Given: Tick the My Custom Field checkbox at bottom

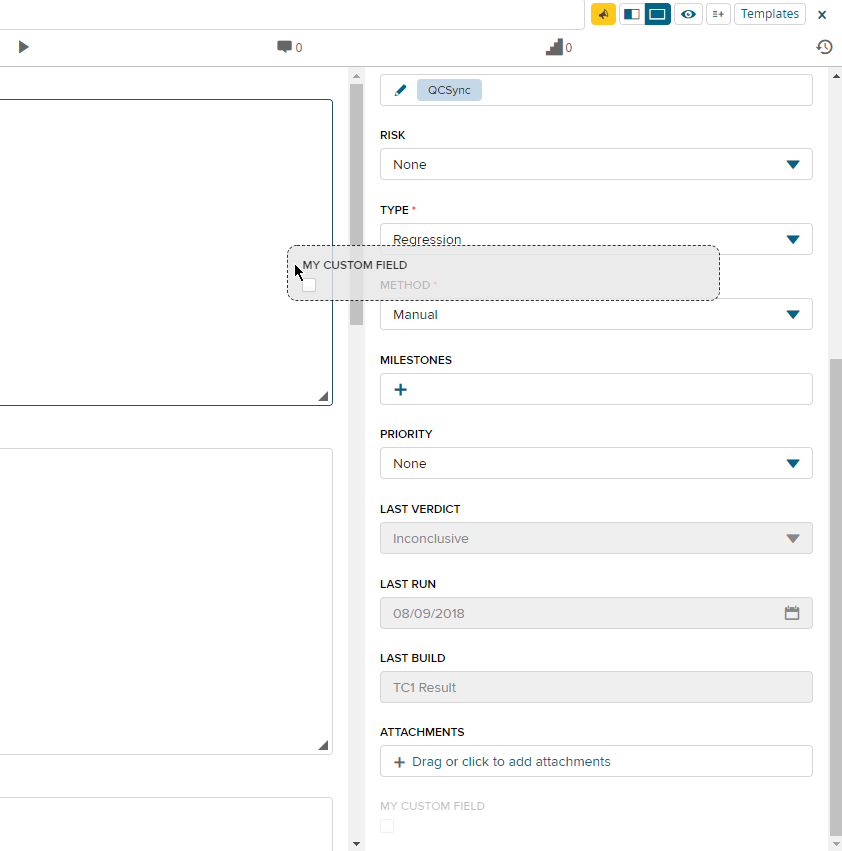Looking at the screenshot, I should pyautogui.click(x=387, y=826).
